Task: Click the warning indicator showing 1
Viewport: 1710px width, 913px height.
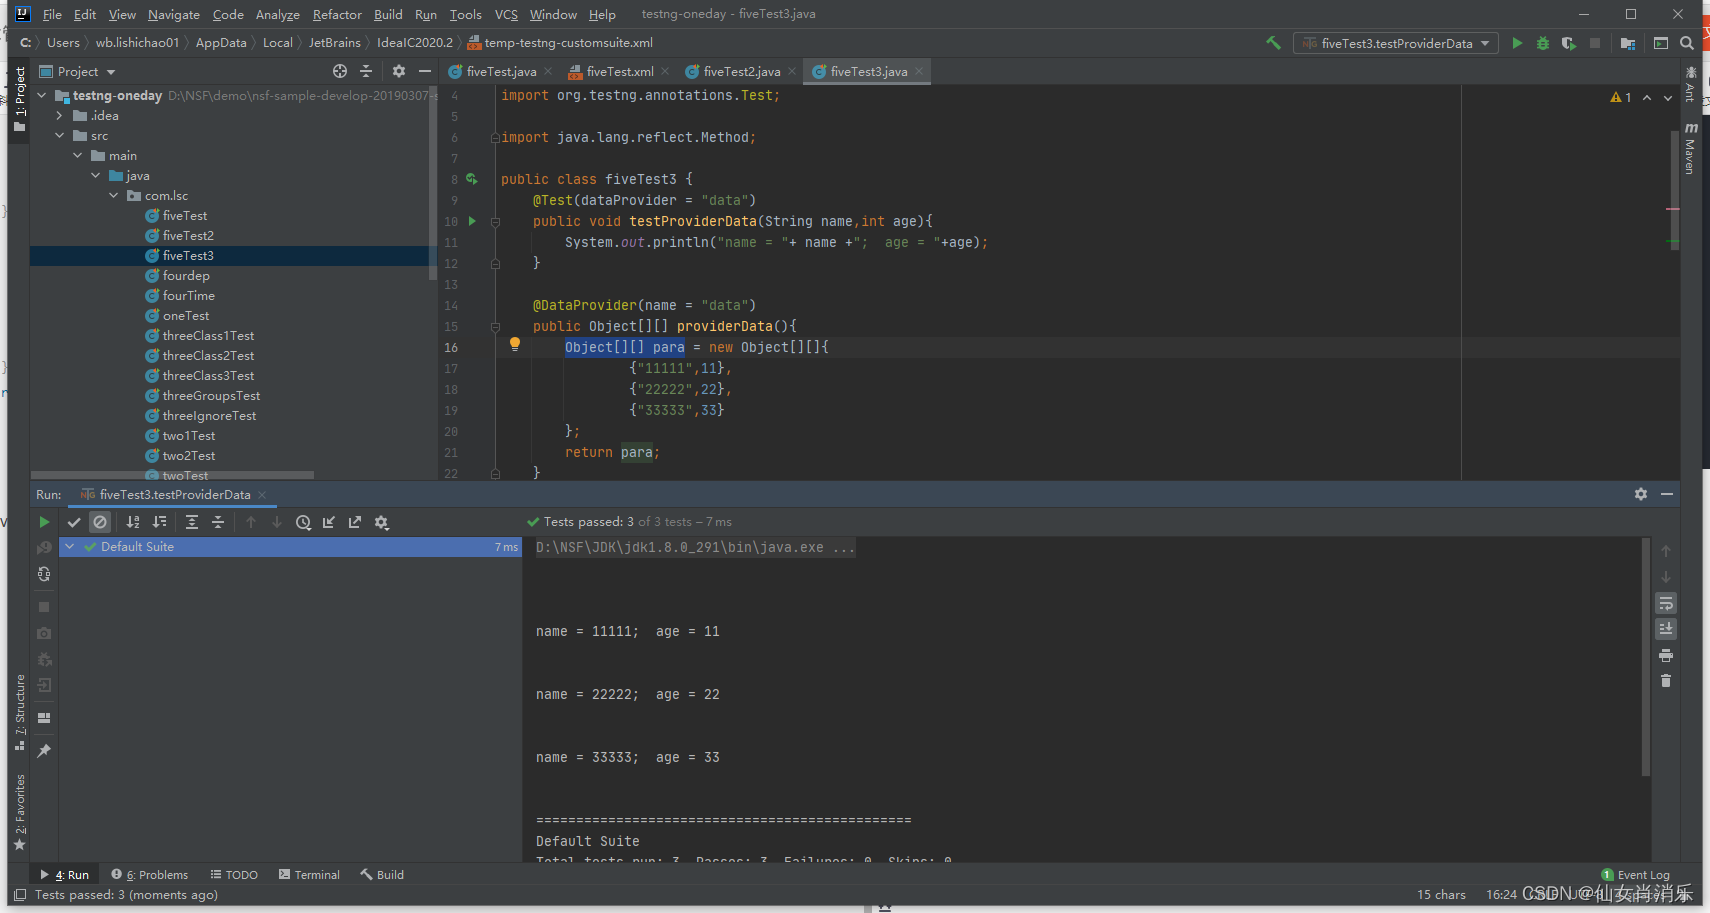Action: (1621, 97)
